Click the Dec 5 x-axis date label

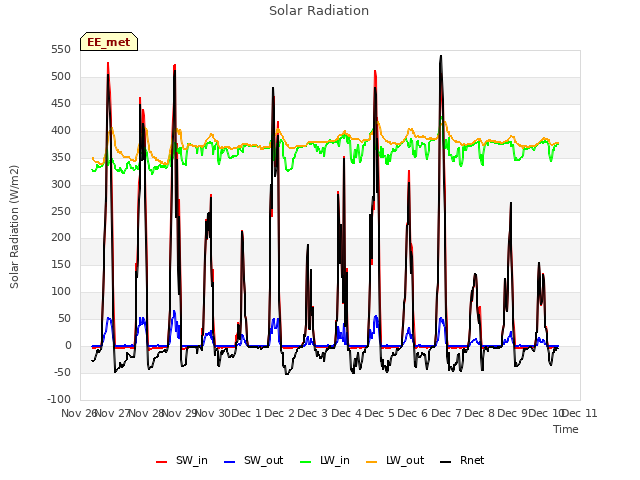tap(380, 413)
